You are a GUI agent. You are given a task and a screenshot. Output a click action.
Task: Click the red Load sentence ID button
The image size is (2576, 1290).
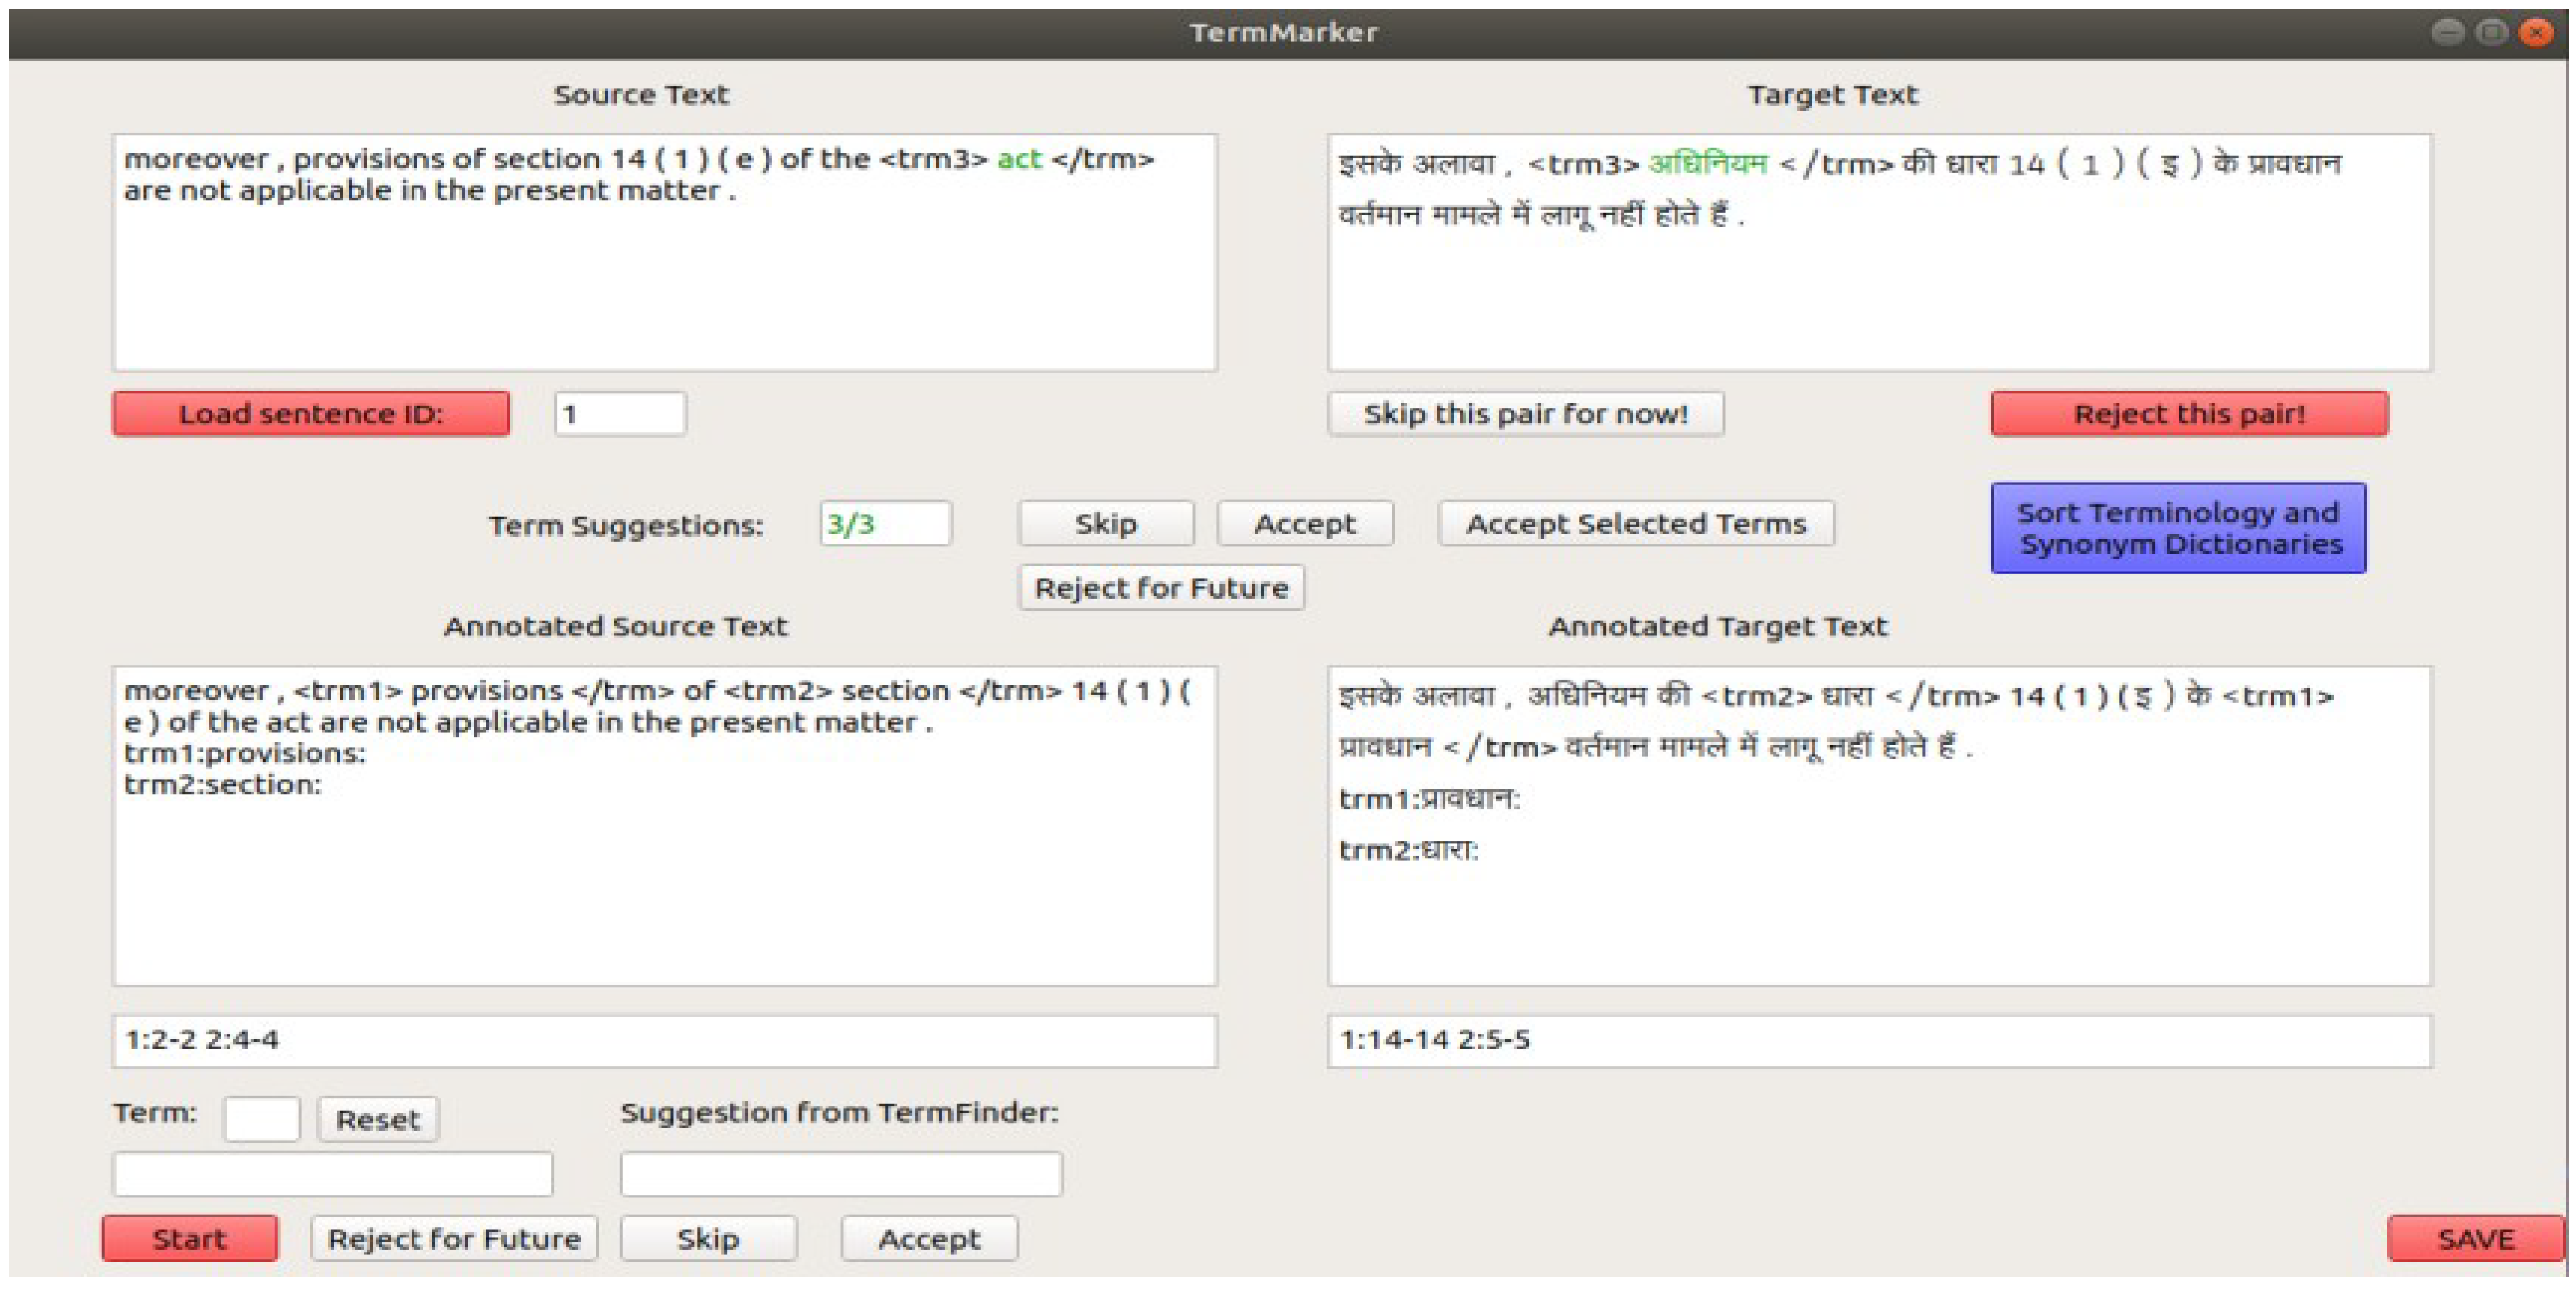[x=310, y=413]
